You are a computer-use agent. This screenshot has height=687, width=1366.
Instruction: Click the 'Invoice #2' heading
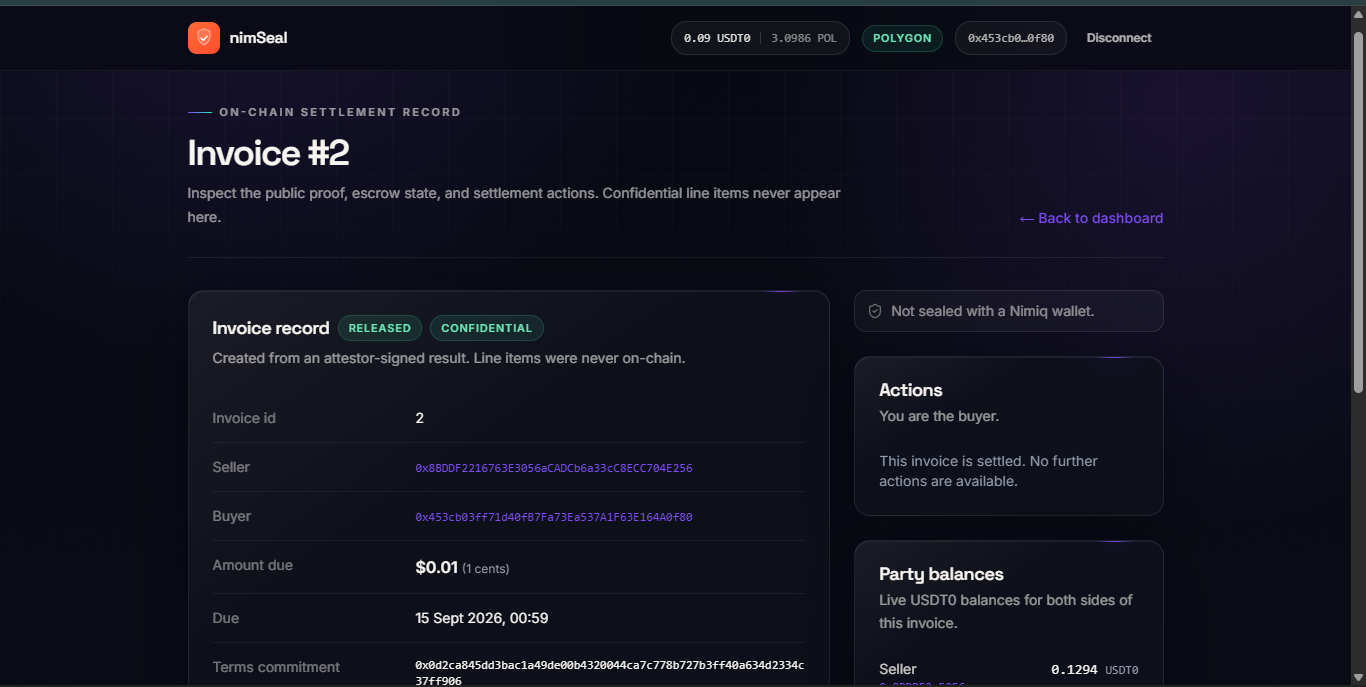tap(268, 153)
